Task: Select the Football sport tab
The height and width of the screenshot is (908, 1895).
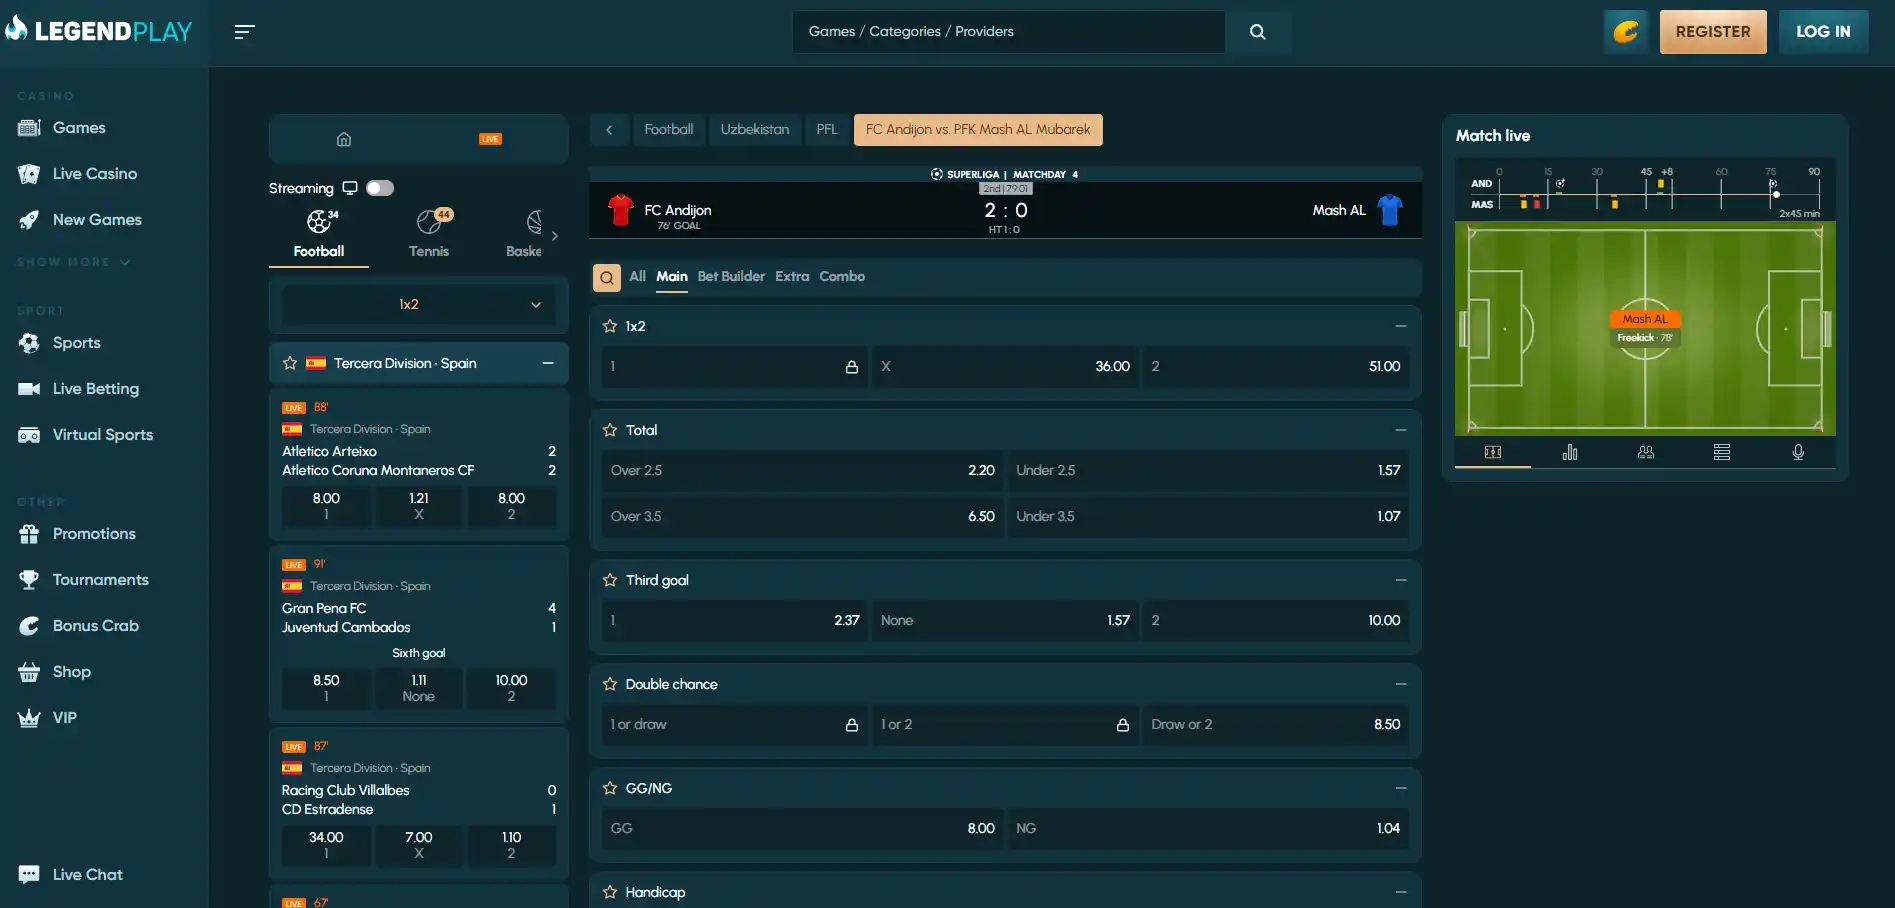Action: coord(319,234)
